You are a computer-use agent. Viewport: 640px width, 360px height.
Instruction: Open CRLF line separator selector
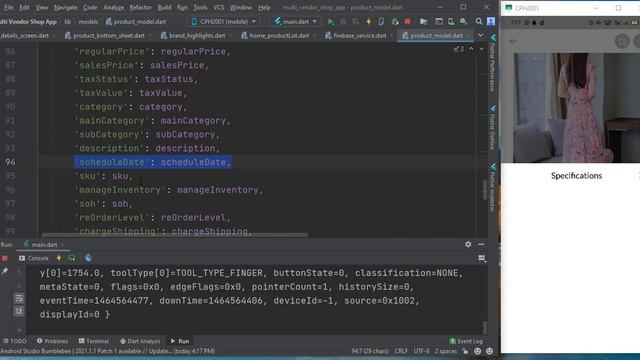click(x=401, y=351)
